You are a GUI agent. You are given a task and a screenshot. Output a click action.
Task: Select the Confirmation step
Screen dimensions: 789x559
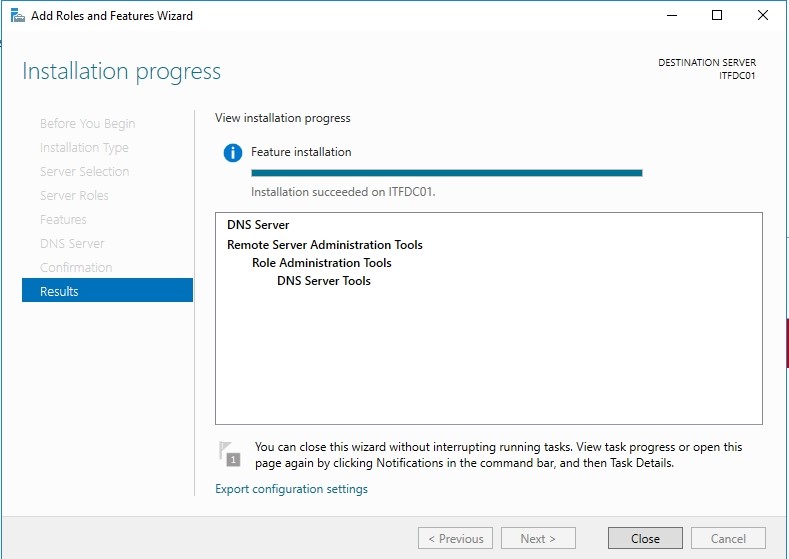click(x=76, y=267)
